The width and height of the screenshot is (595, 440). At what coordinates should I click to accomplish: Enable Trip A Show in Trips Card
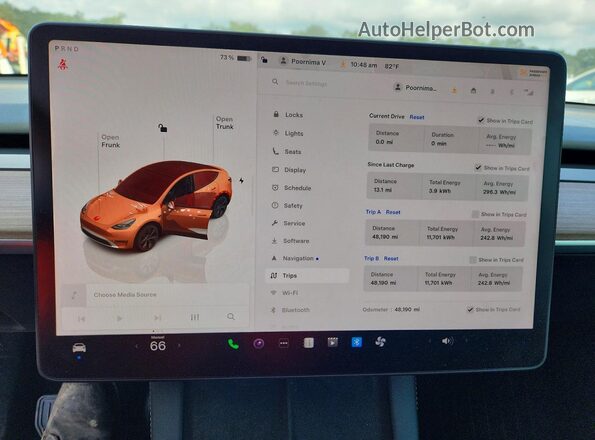point(475,214)
